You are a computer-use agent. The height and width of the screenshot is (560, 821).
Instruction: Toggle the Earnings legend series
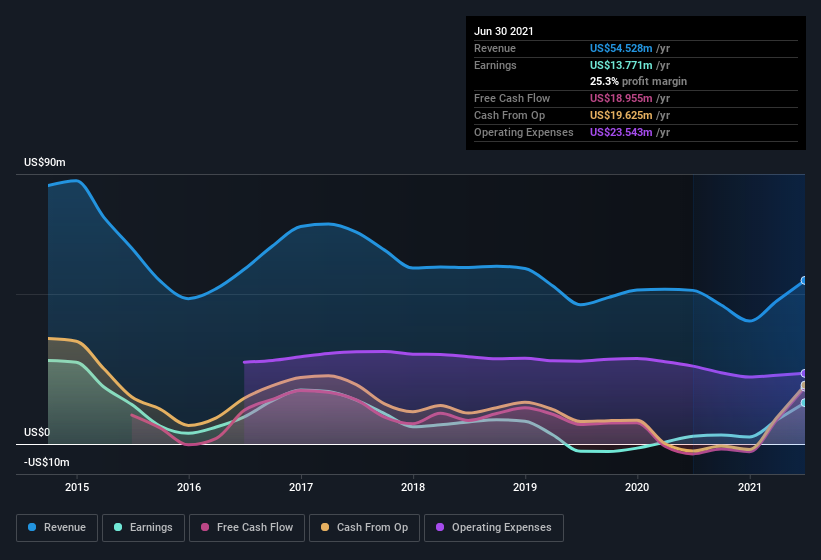143,528
